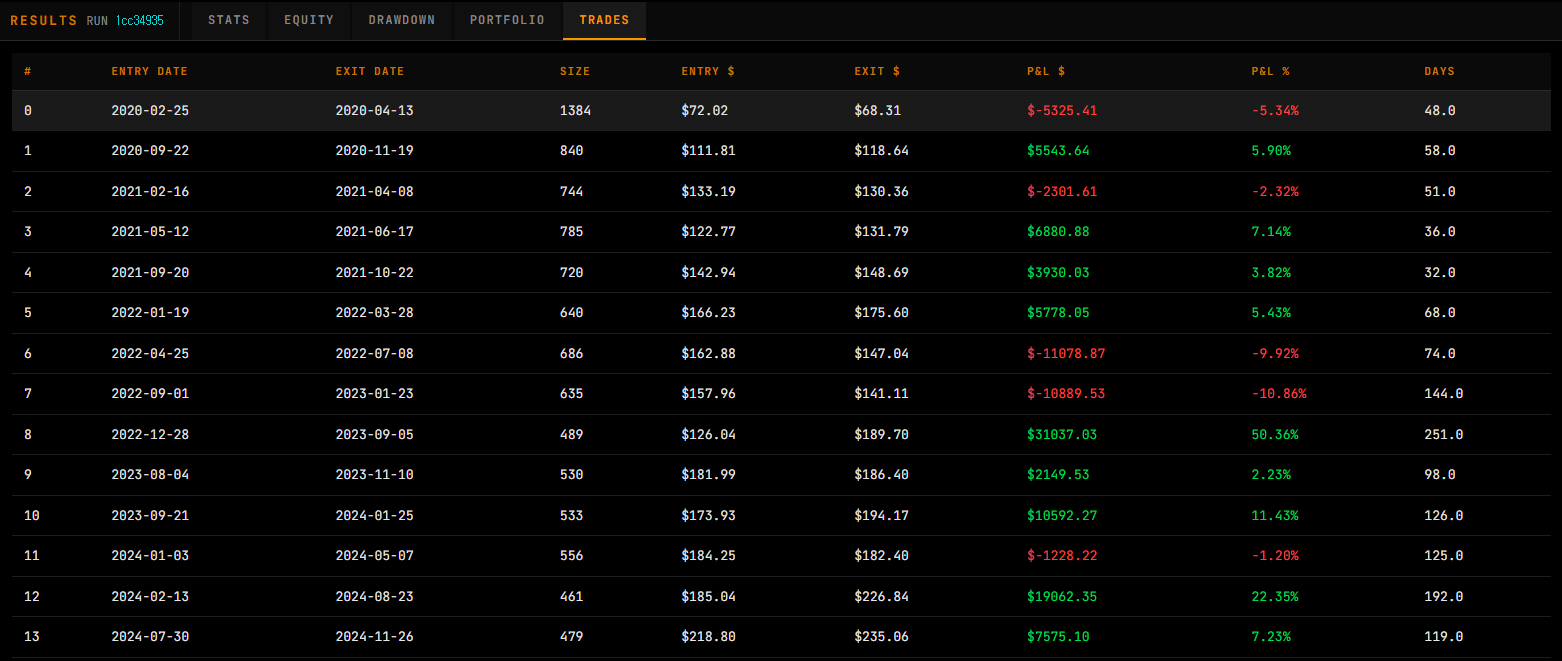This screenshot has height=661, width=1562.
Task: Click exit price $131.79
Action: pyautogui.click(x=881, y=232)
